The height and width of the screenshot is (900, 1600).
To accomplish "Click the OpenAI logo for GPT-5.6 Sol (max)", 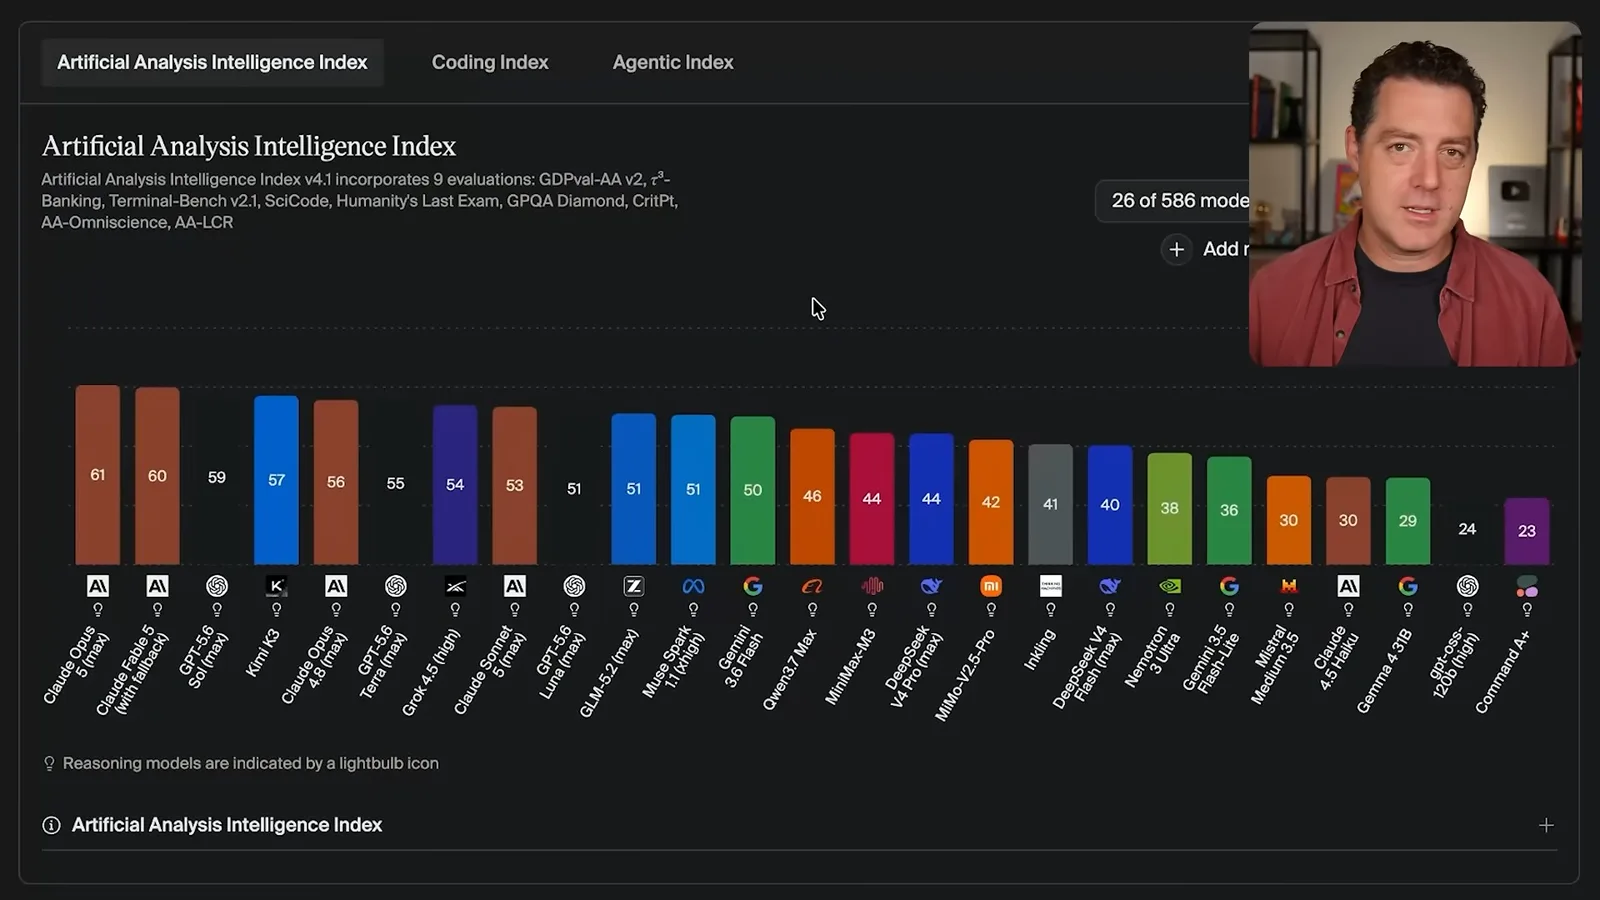I will click(x=217, y=586).
